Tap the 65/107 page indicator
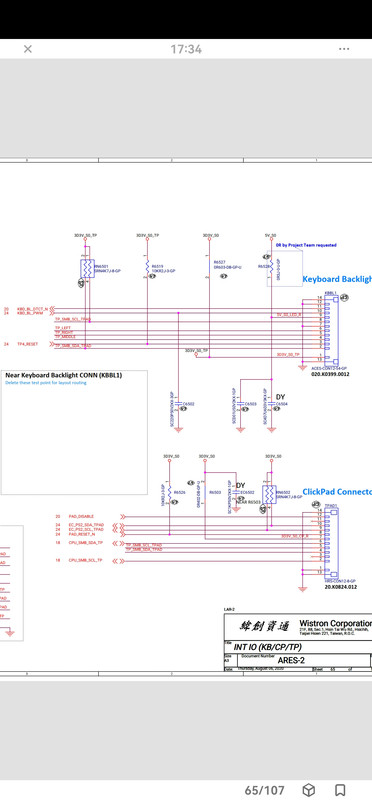The image size is (372, 800). pos(264,790)
